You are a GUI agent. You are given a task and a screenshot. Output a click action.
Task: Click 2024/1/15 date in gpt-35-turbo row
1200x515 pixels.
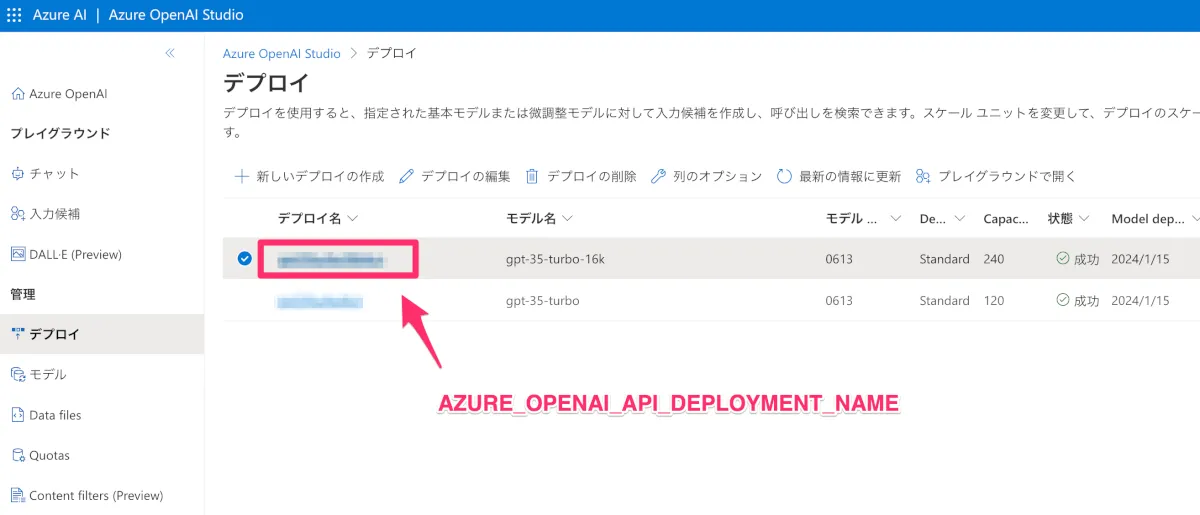pyautogui.click(x=1139, y=300)
